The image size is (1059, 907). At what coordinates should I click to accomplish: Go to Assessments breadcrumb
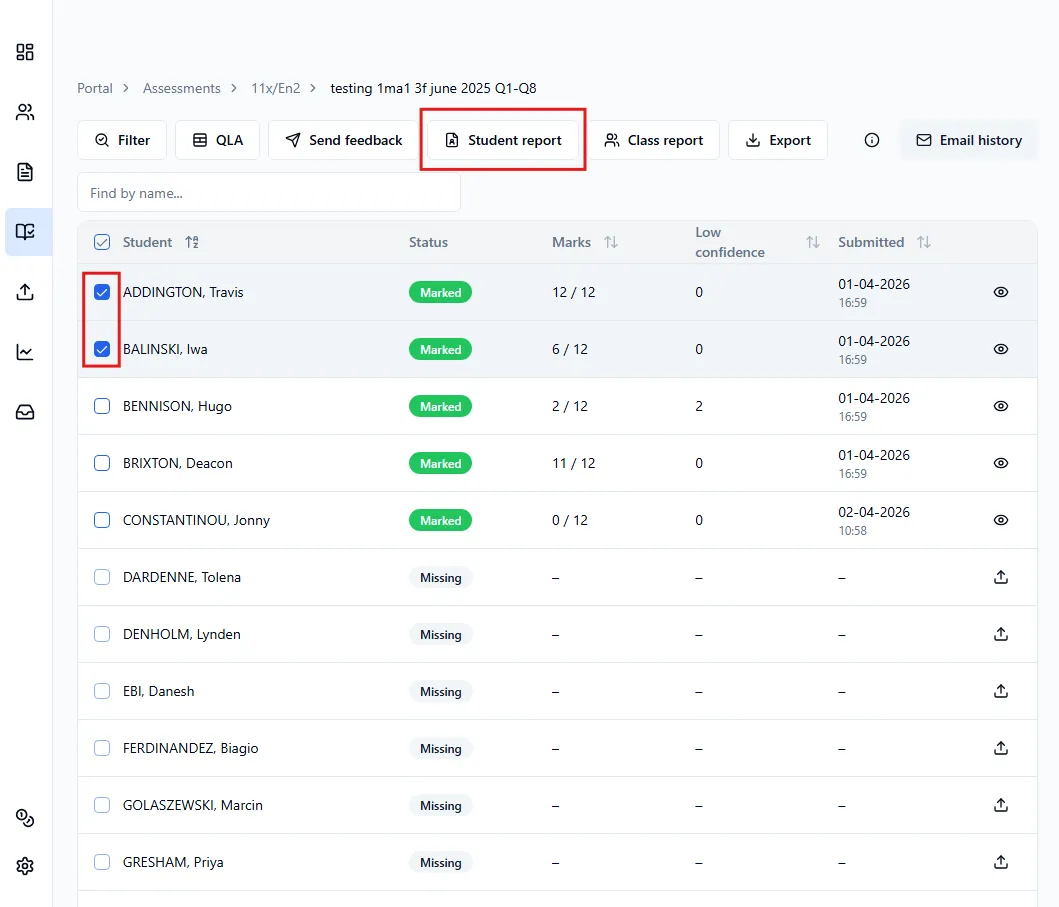point(182,88)
